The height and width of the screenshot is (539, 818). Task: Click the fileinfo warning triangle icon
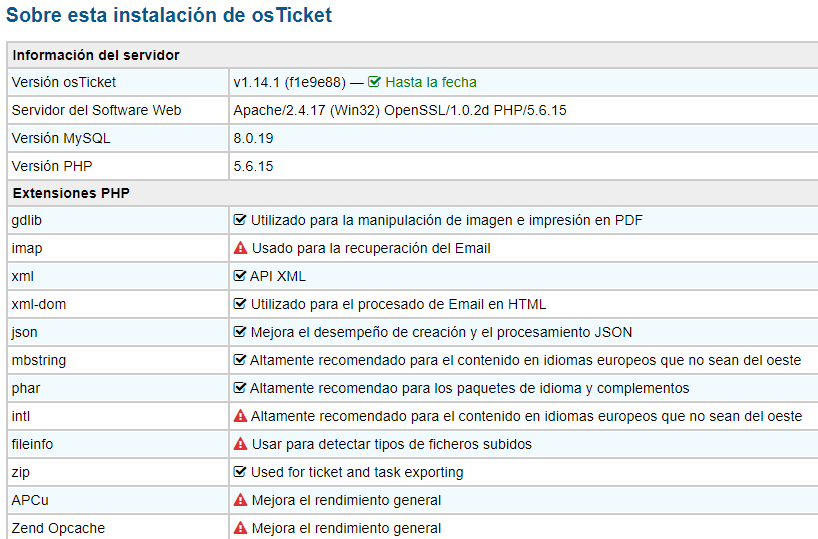click(x=240, y=444)
